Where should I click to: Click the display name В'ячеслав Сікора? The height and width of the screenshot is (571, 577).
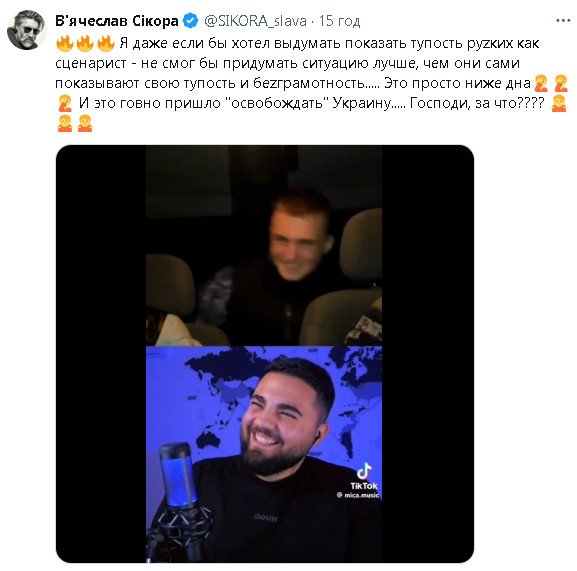tap(117, 21)
